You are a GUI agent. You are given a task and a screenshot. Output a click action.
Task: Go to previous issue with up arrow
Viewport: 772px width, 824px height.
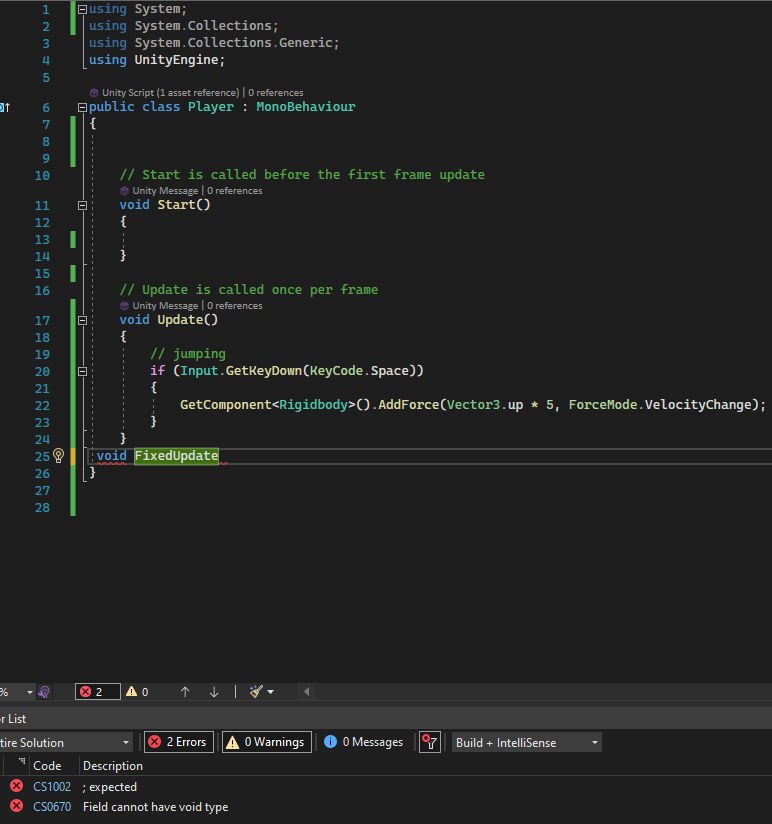(x=185, y=691)
